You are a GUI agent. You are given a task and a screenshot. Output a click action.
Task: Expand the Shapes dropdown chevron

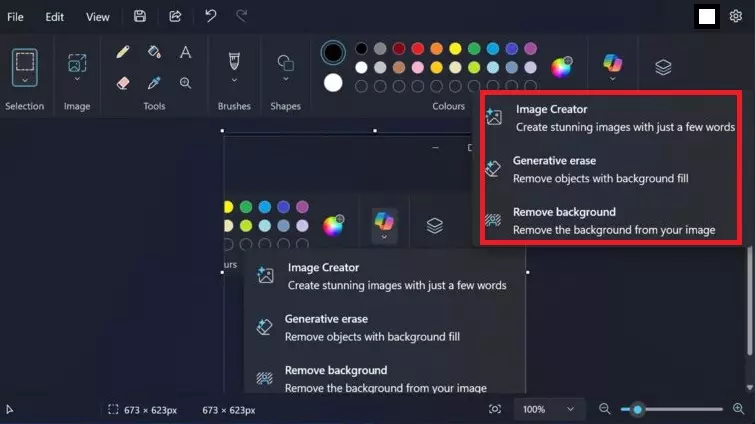tap(286, 79)
